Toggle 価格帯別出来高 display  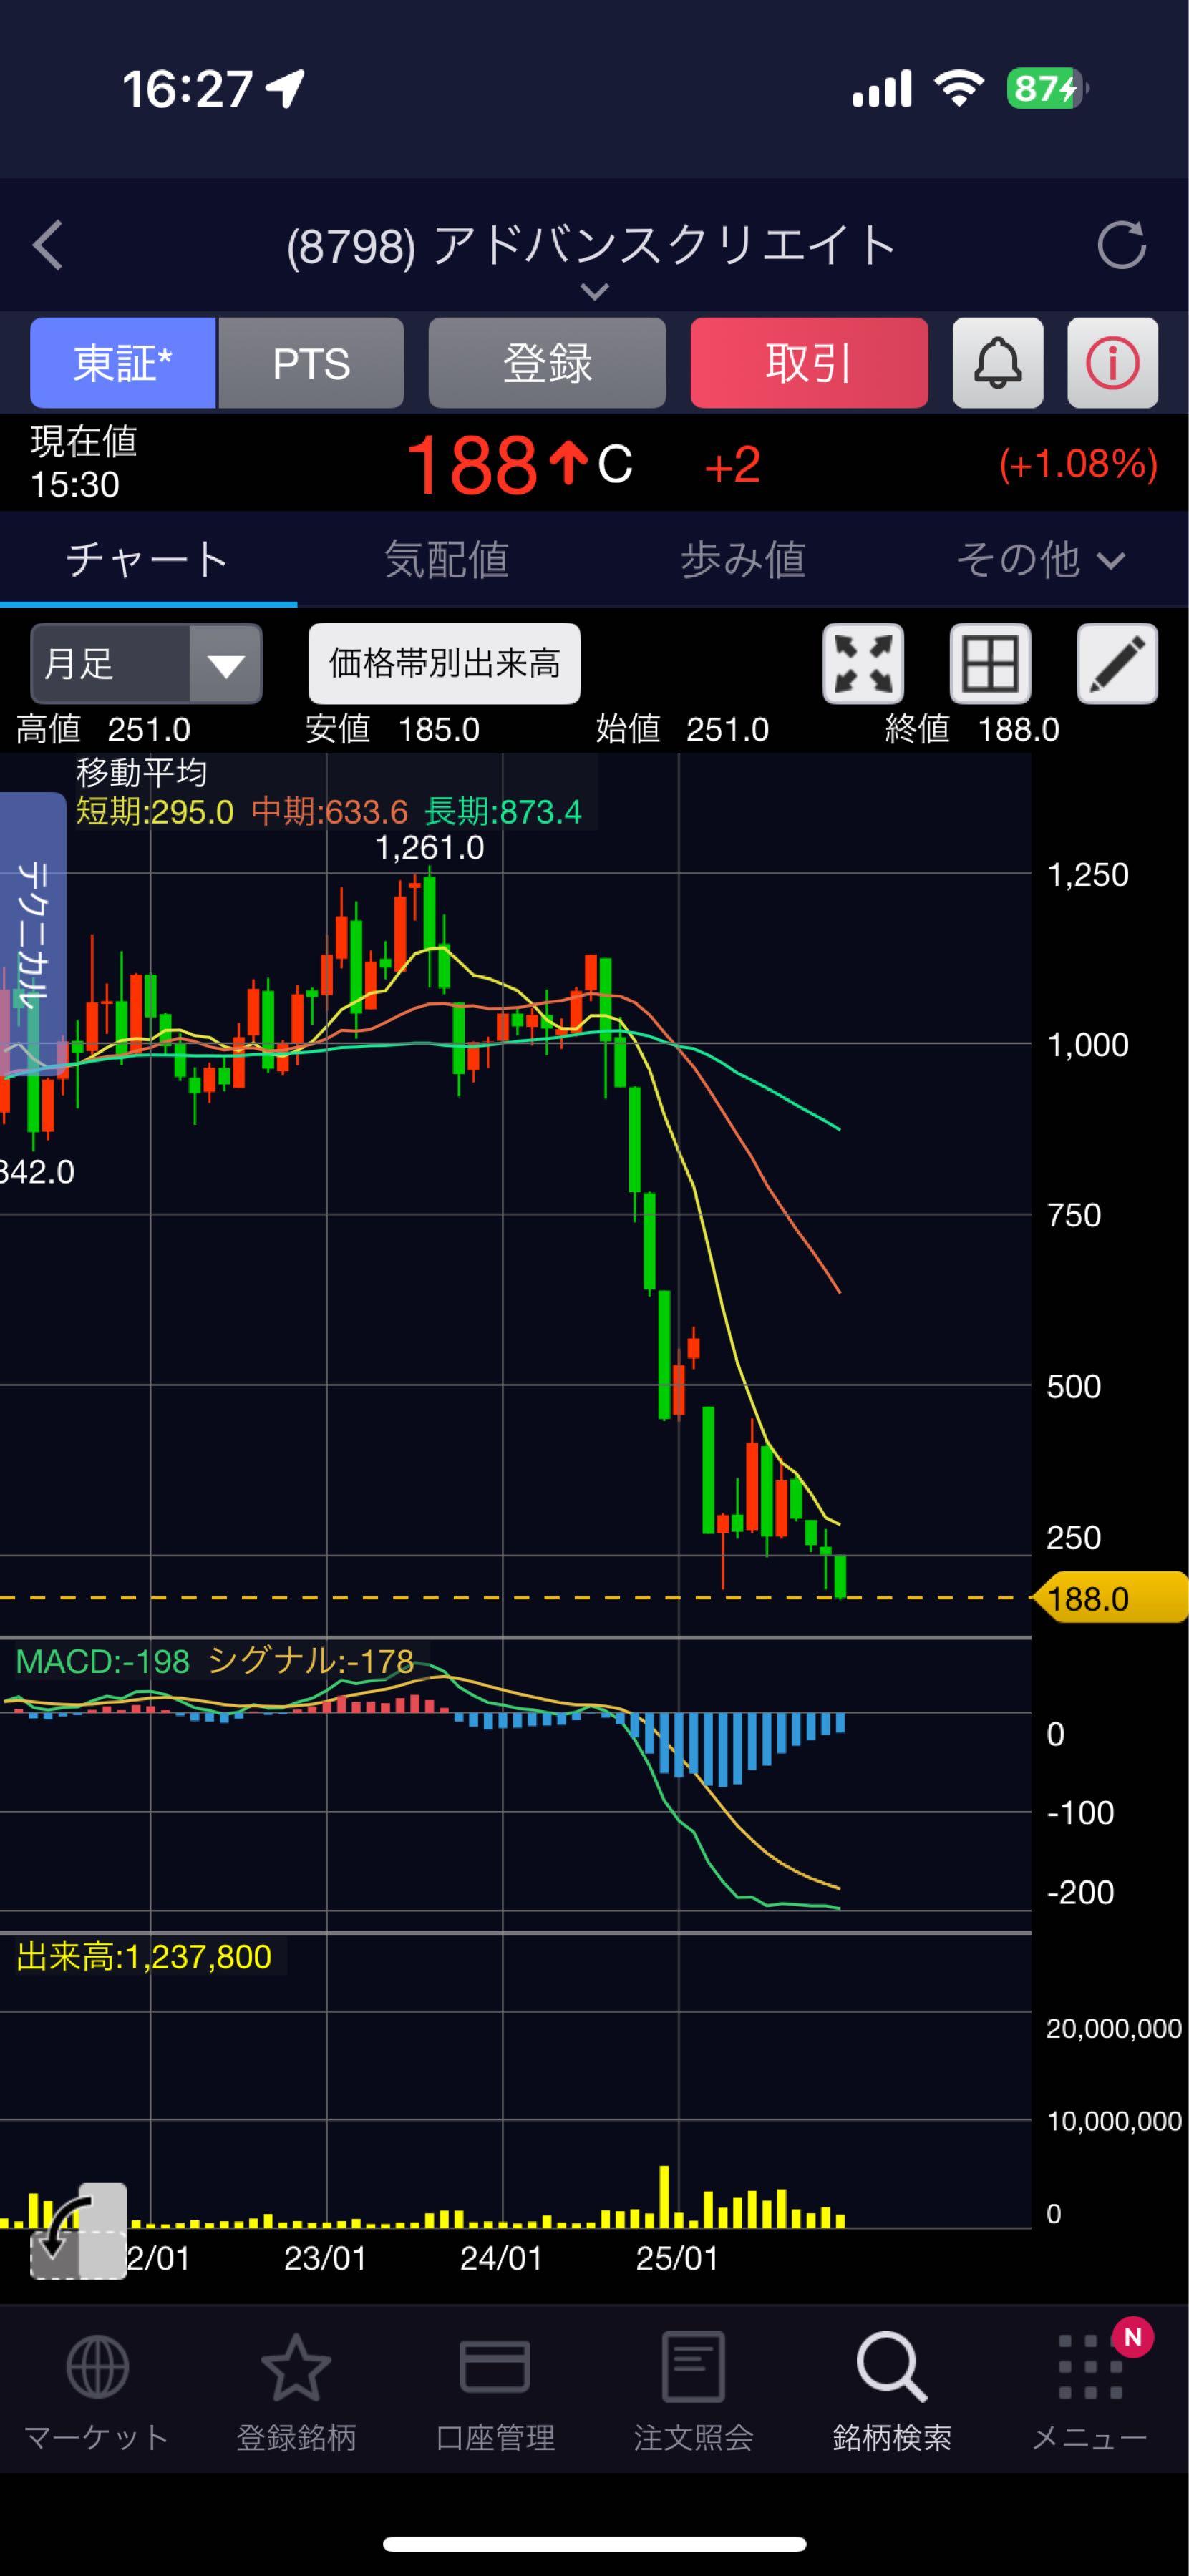[444, 664]
